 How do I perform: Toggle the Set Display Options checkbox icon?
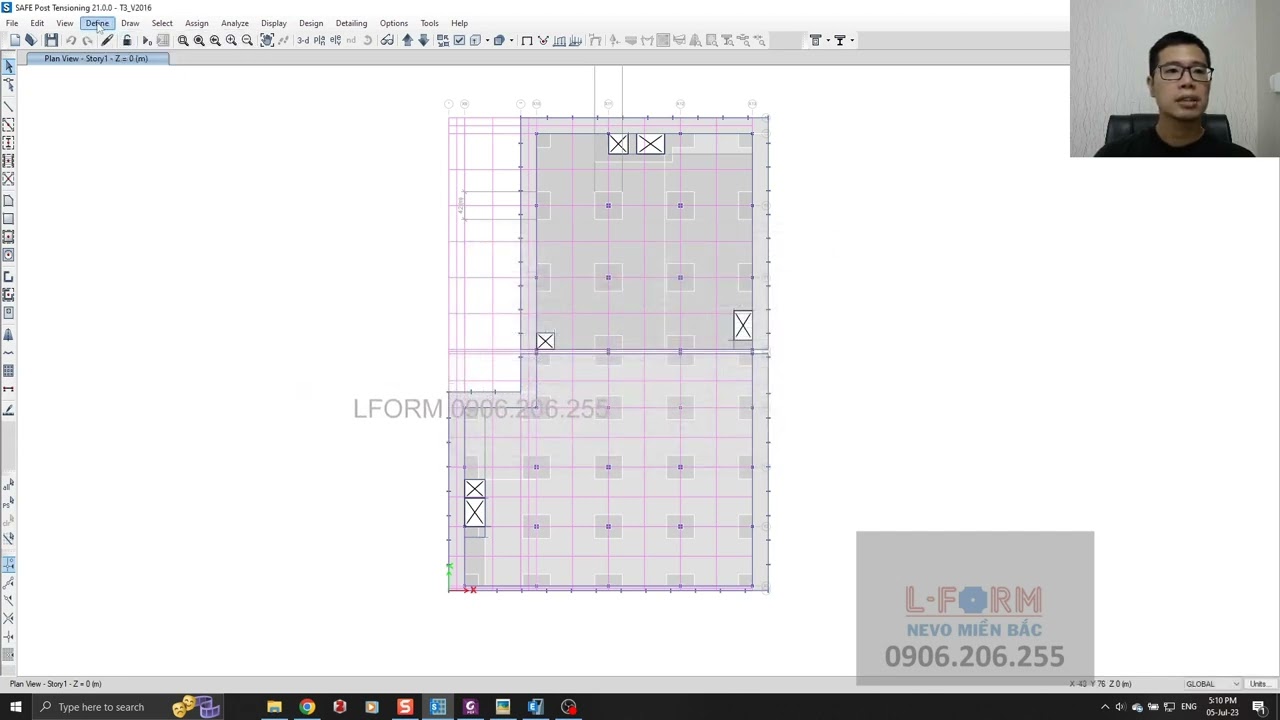click(x=459, y=40)
